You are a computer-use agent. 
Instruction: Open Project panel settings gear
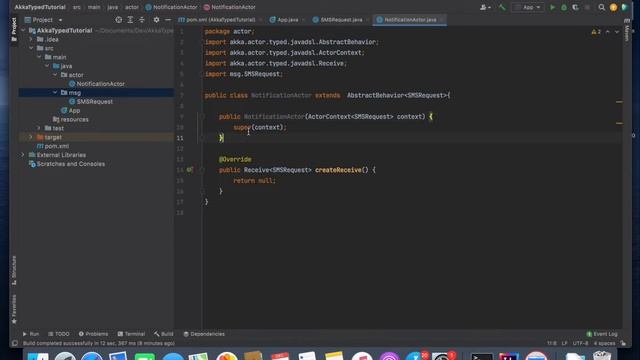click(156, 20)
